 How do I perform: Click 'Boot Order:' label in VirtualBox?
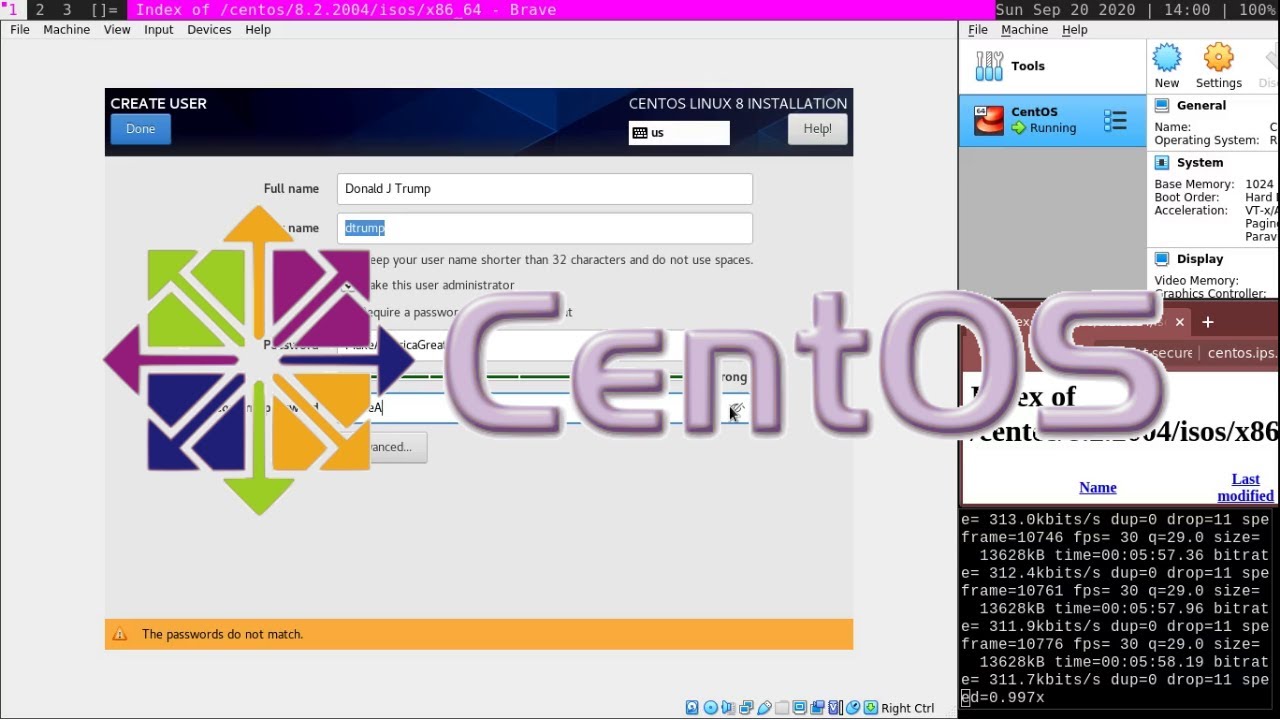tap(1187, 197)
